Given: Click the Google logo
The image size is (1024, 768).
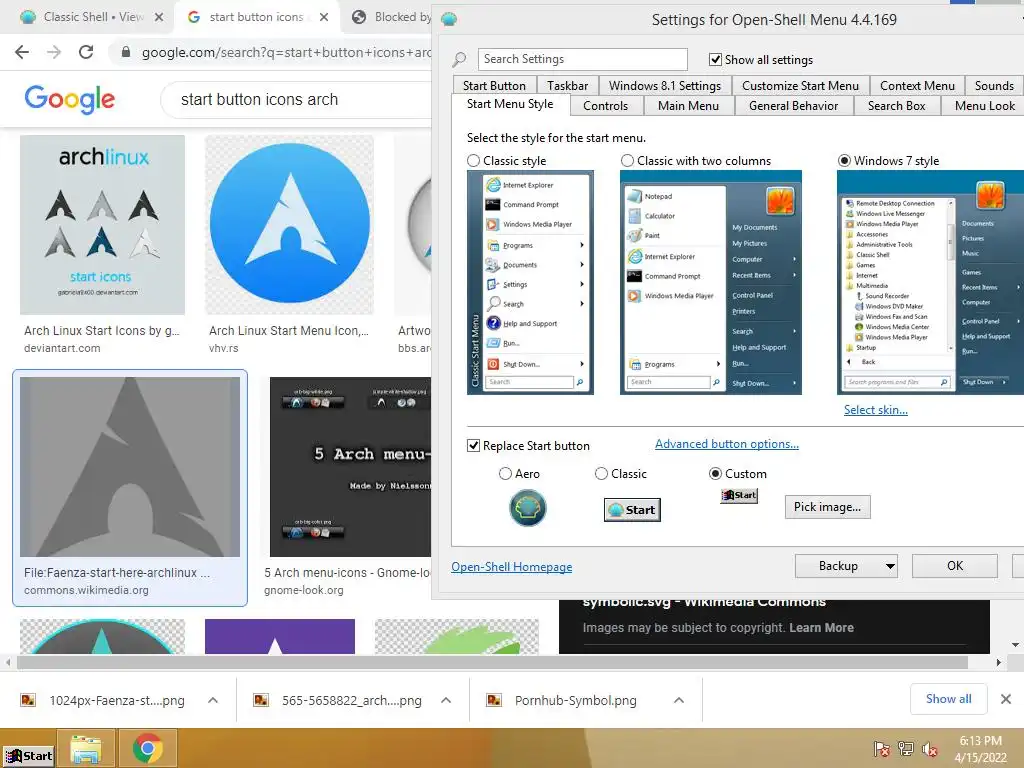Looking at the screenshot, I should point(69,99).
